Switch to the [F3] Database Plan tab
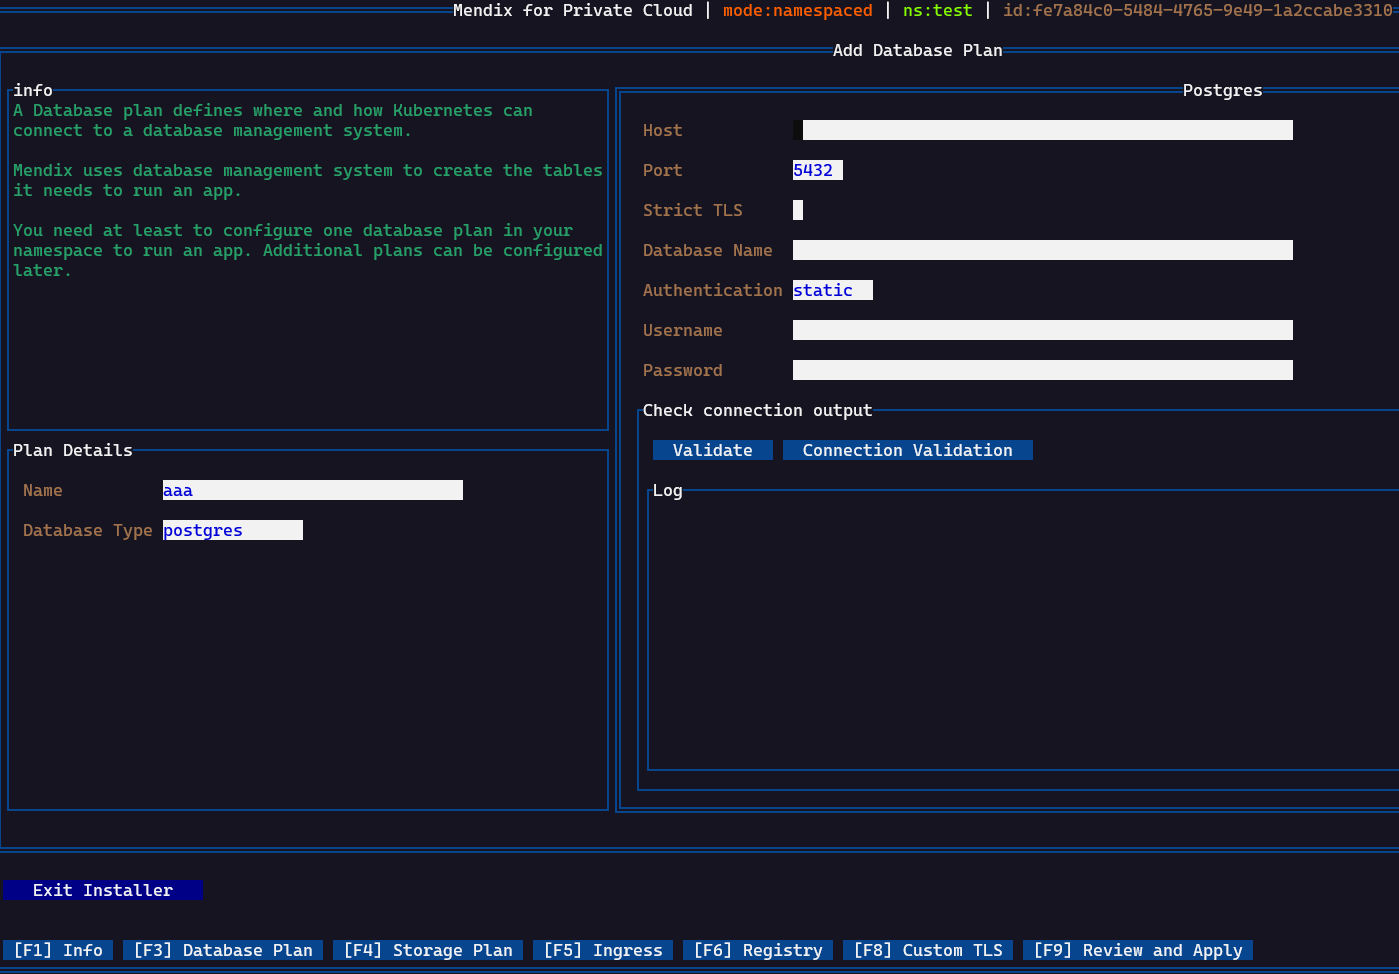 tap(223, 950)
